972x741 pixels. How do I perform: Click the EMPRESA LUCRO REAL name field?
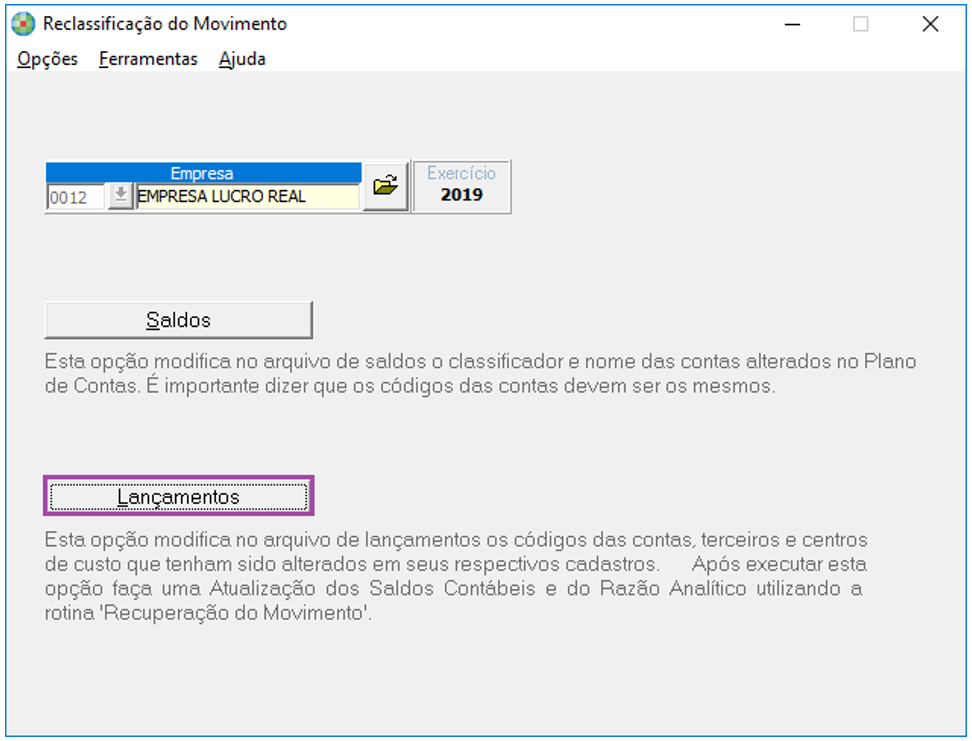(247, 197)
